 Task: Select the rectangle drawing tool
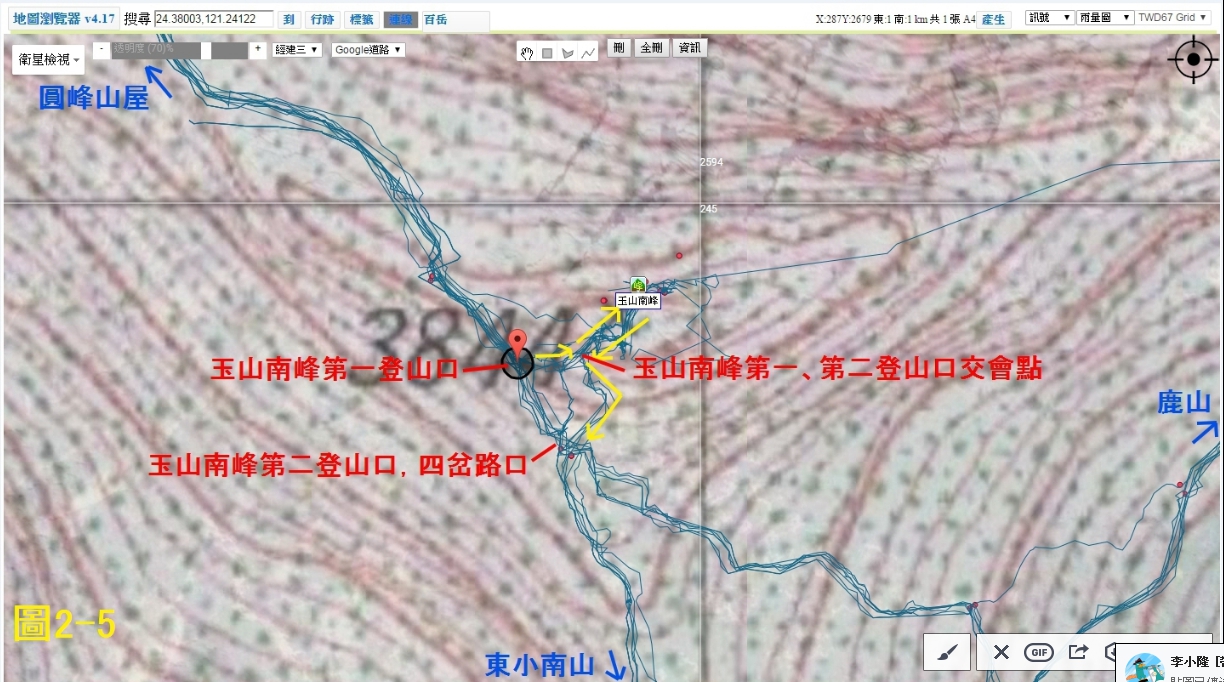click(x=547, y=53)
